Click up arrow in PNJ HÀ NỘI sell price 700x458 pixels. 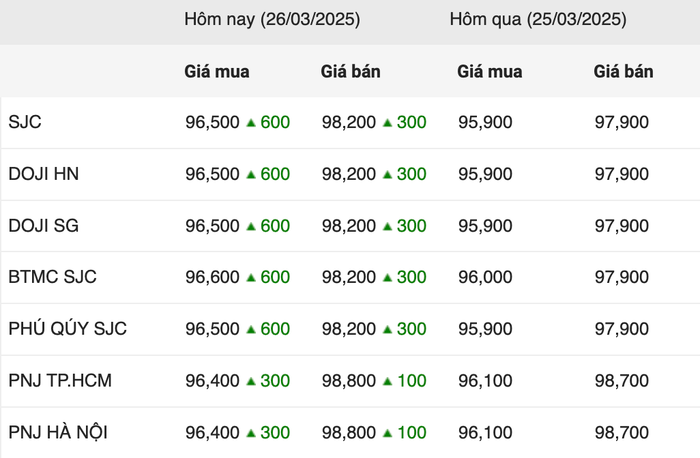[x=388, y=433]
